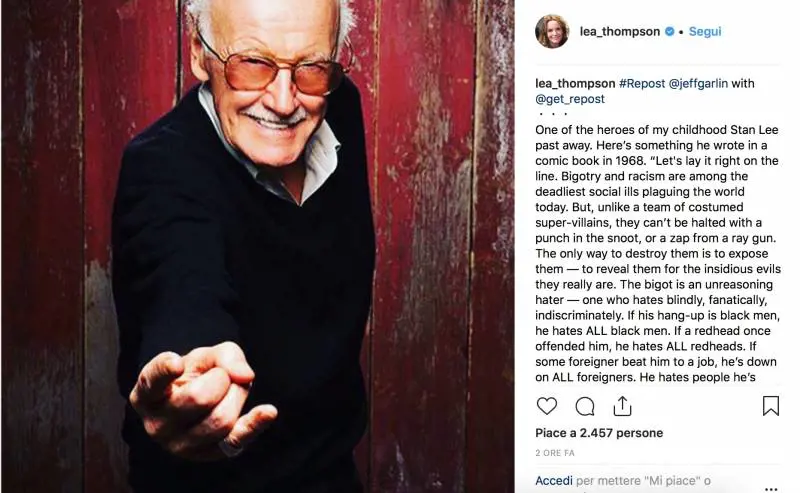Open the #Repost hashtag
This screenshot has height=493, width=800.
click(645, 84)
